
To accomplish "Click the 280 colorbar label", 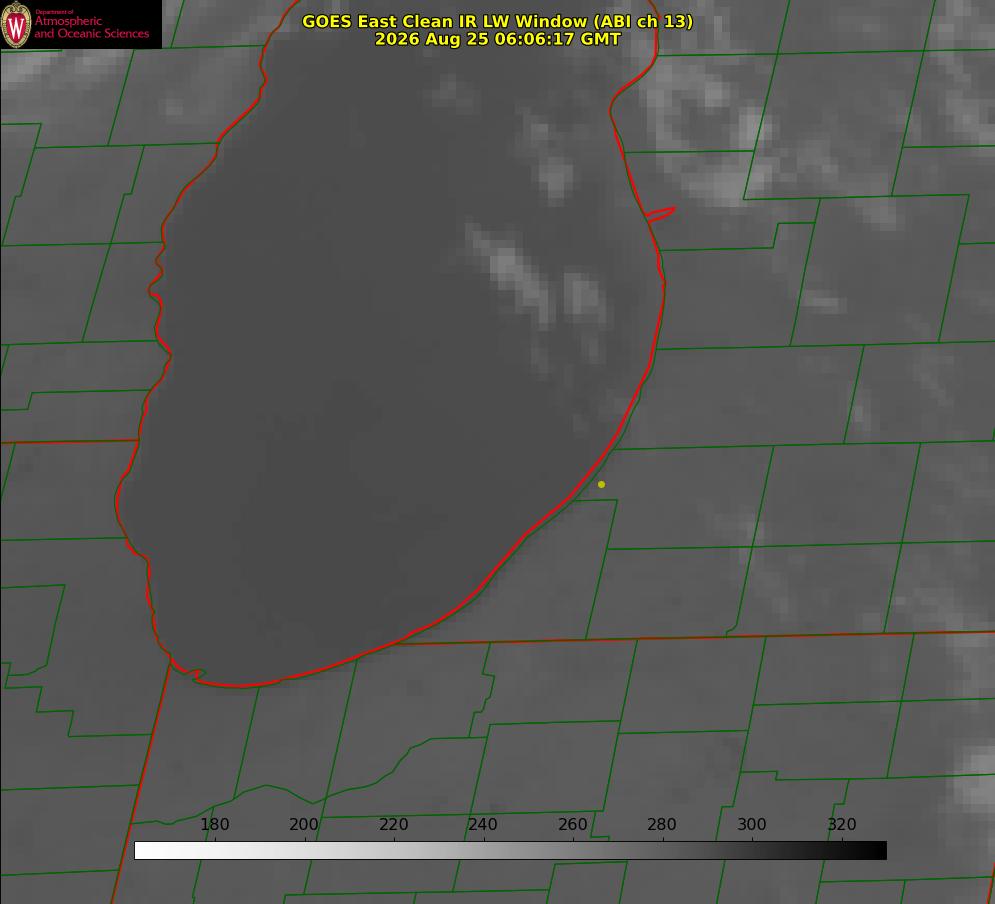I will (662, 824).
